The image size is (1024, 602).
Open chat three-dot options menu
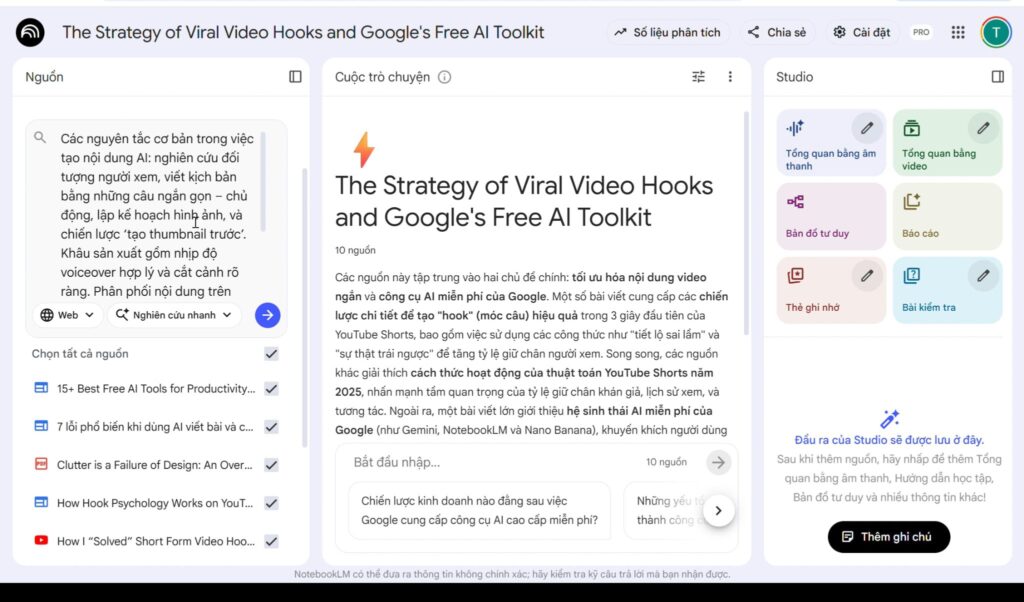[730, 77]
